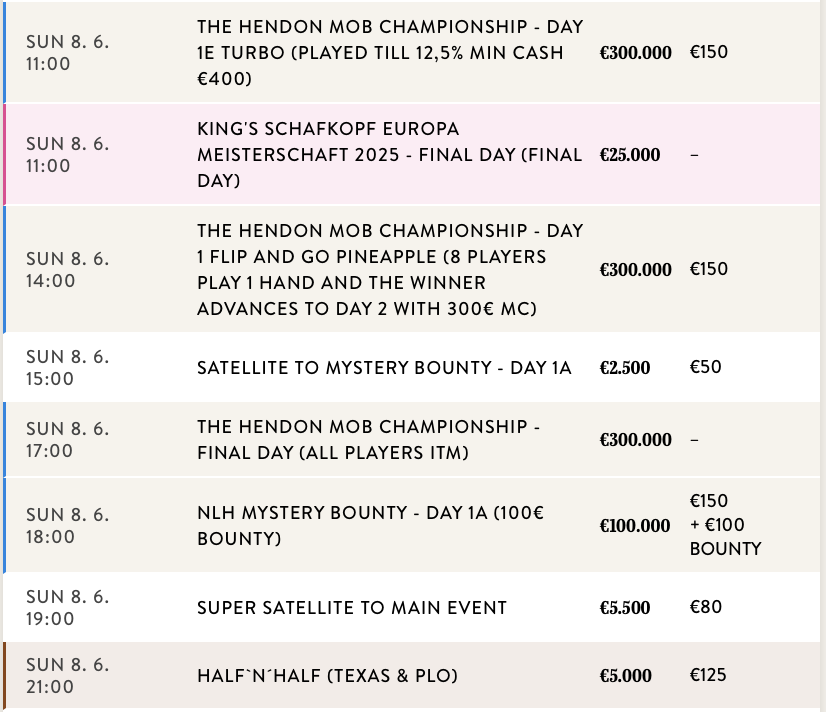Open Hendon Mob Championship Final Day row
This screenshot has width=826, height=712.
coord(368,439)
